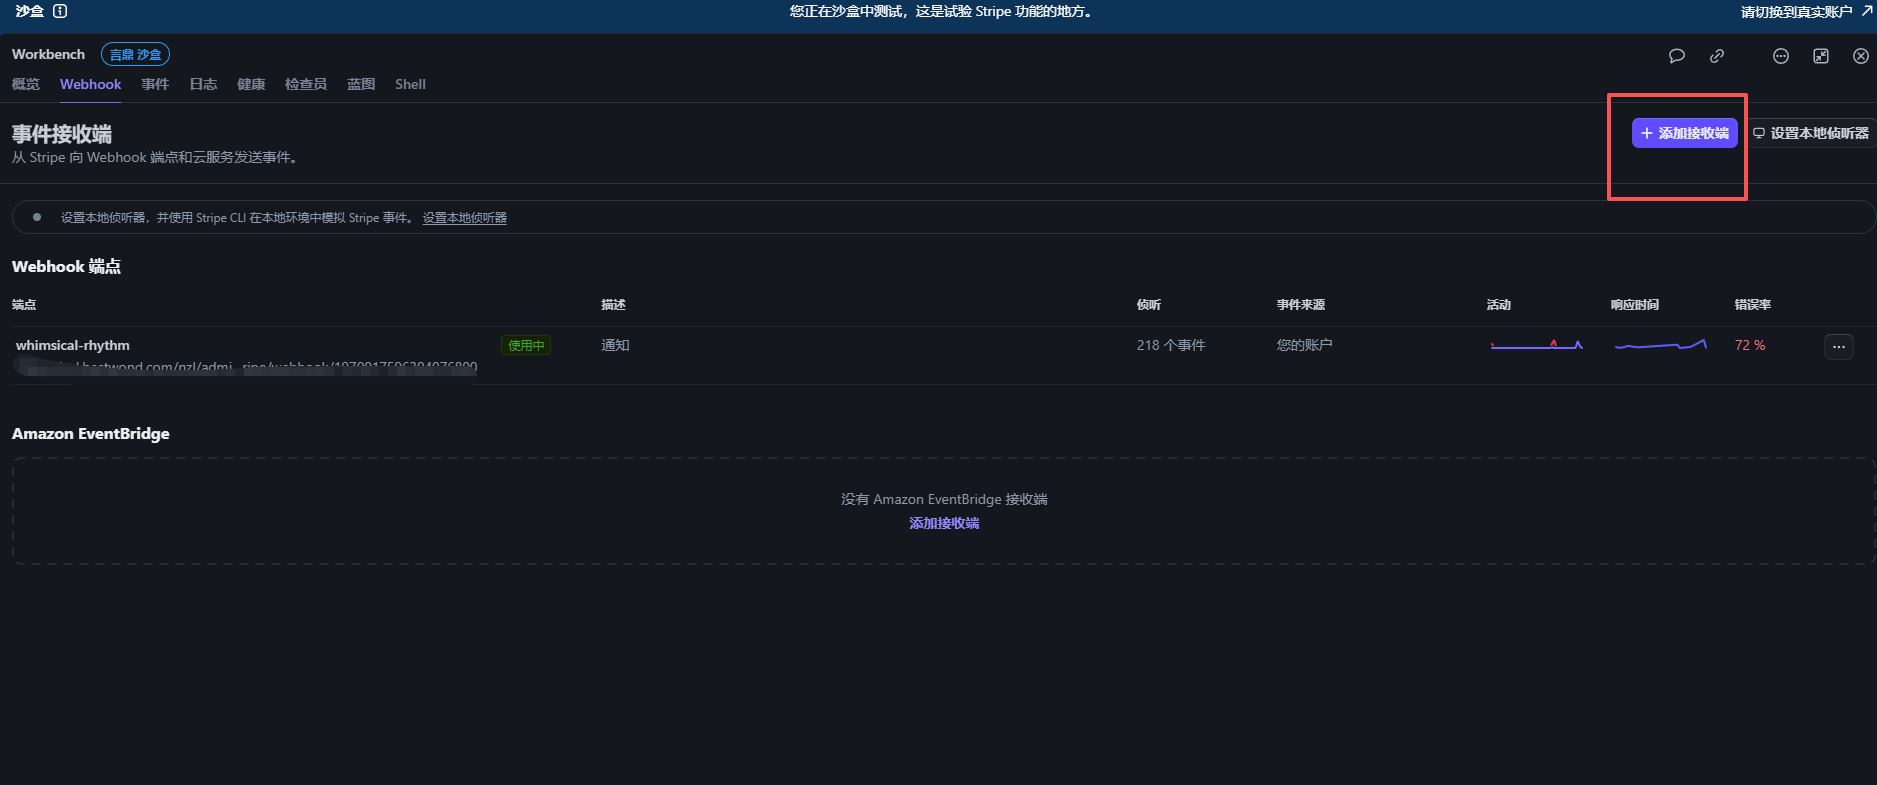
Task: Open the 检查员 tab
Action: pyautogui.click(x=306, y=84)
